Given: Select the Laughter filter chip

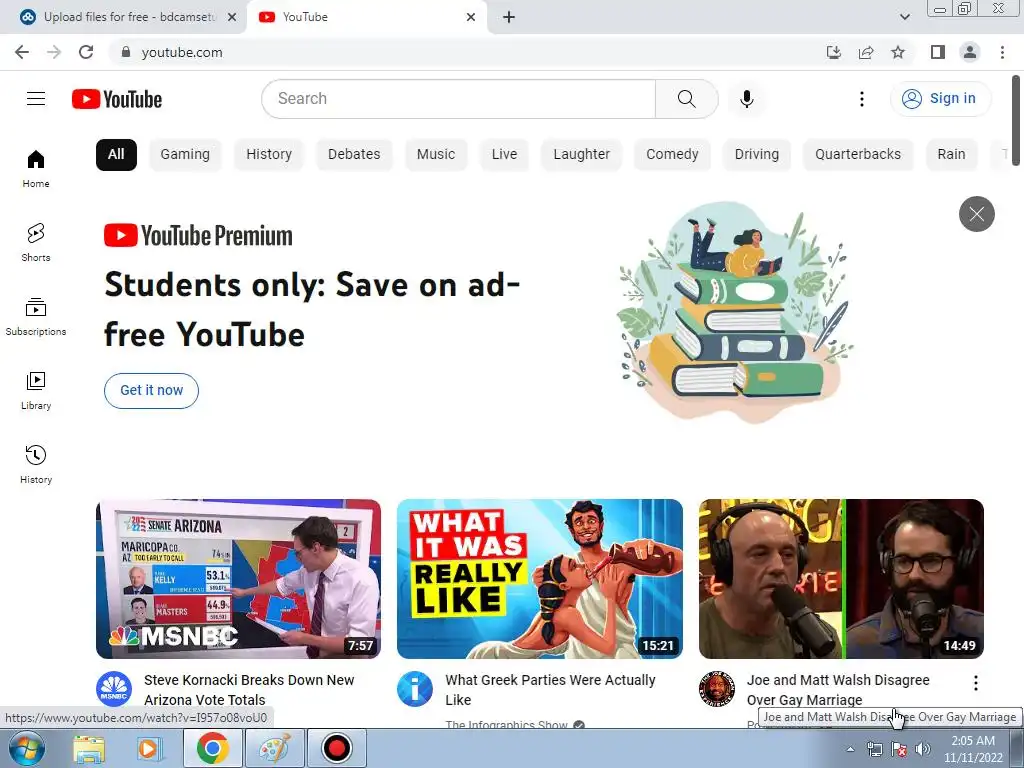Looking at the screenshot, I should pyautogui.click(x=581, y=155).
